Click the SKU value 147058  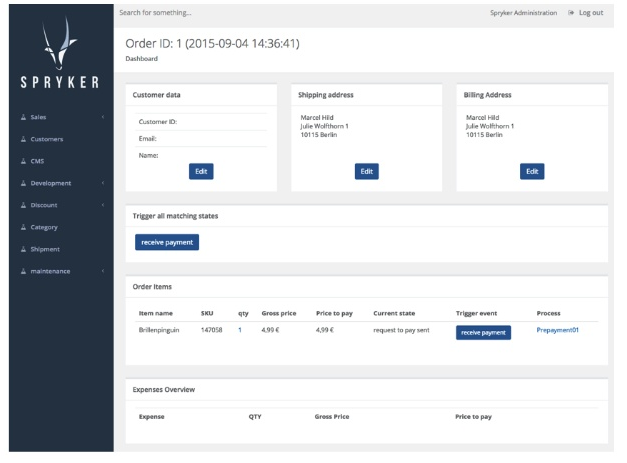pos(212,330)
